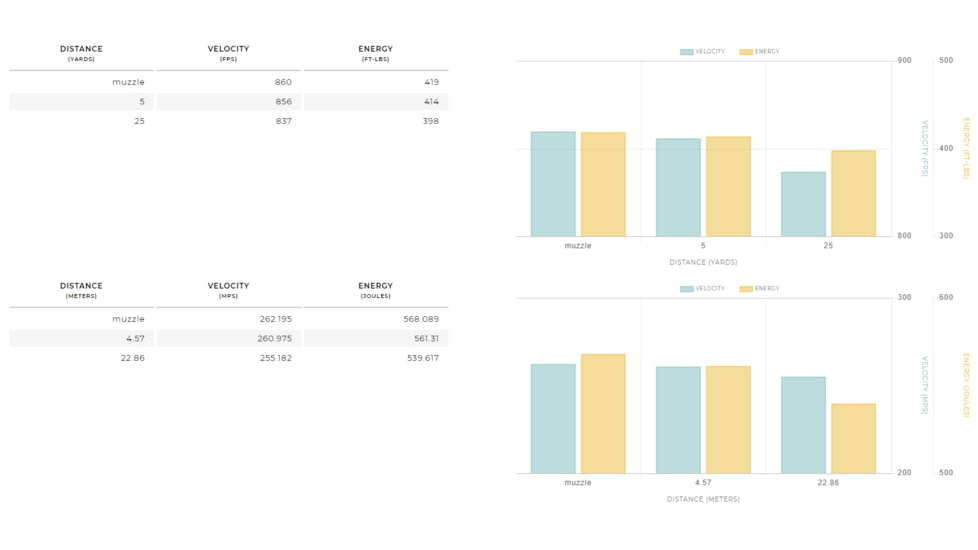
Task: Click the Energy (FT-LBS) column header
Action: [x=375, y=53]
